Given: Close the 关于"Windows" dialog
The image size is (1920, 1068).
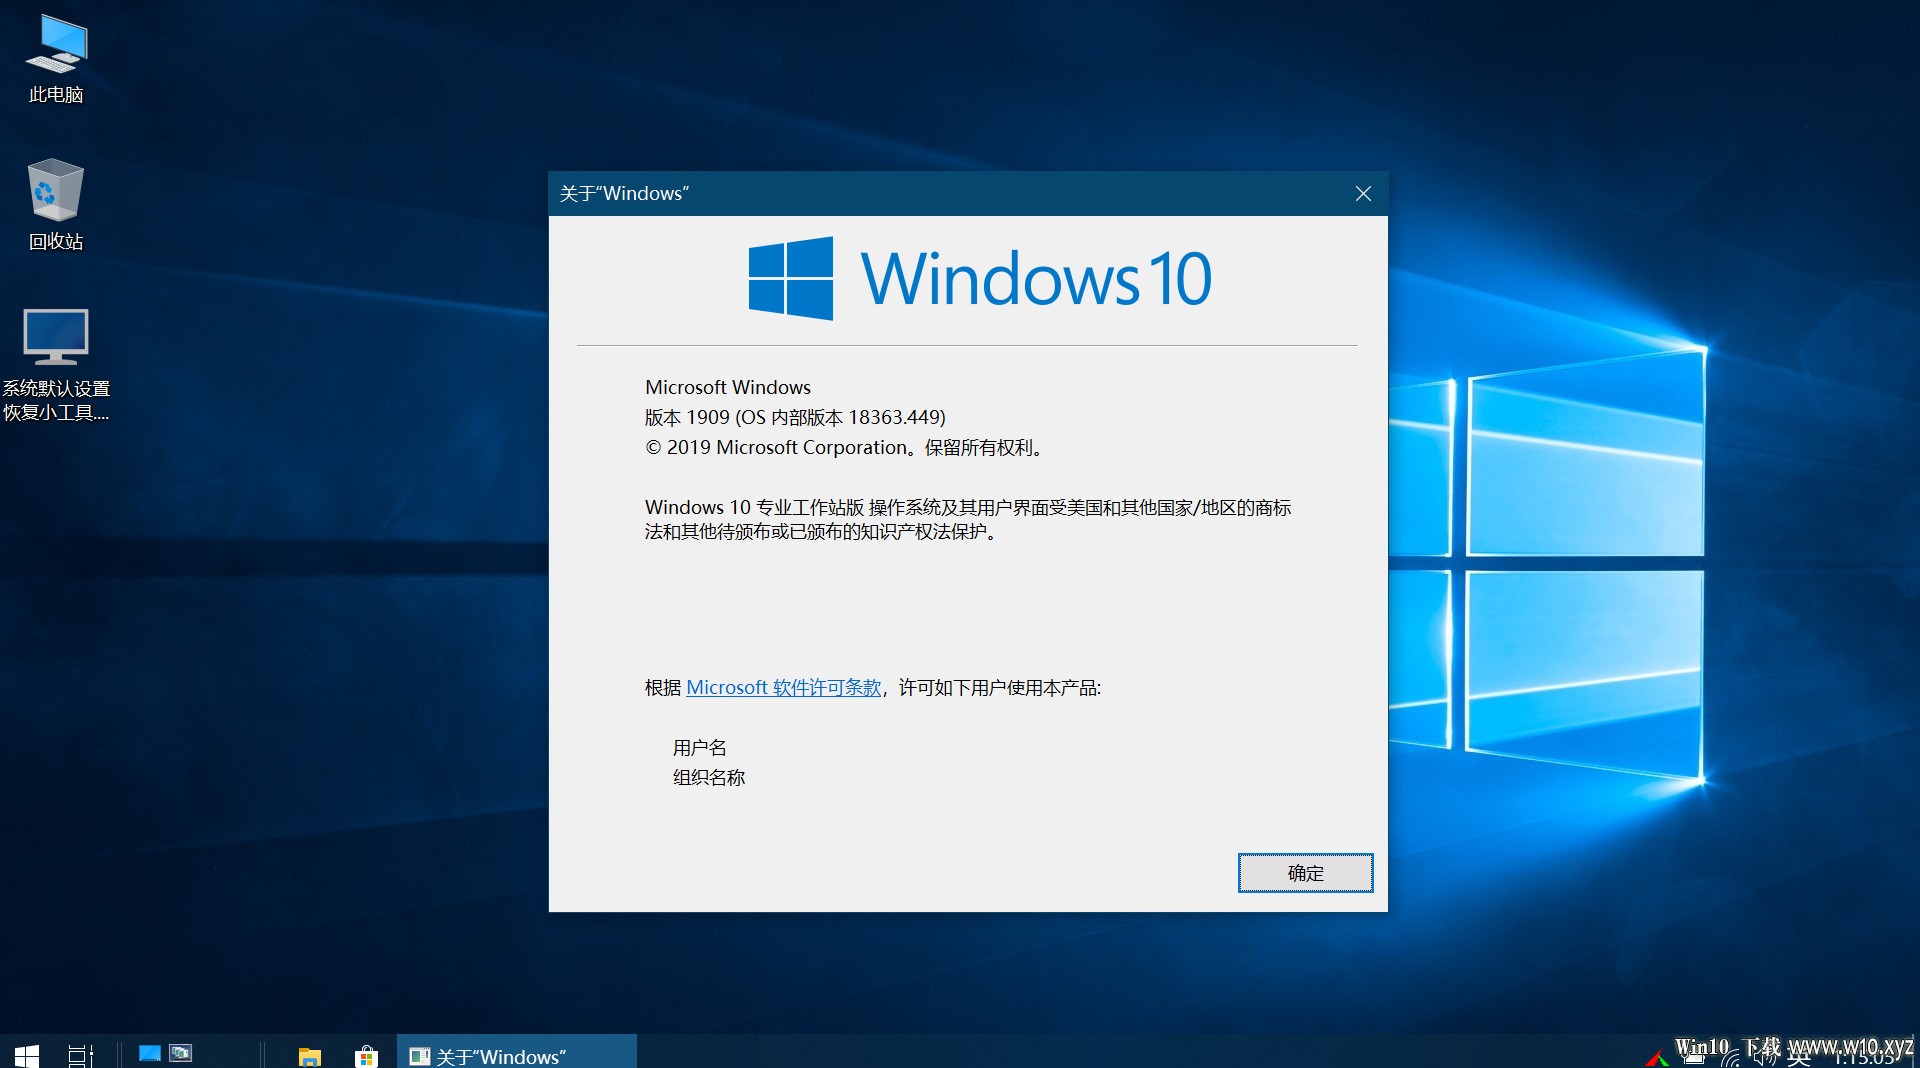Looking at the screenshot, I should pyautogui.click(x=1363, y=194).
